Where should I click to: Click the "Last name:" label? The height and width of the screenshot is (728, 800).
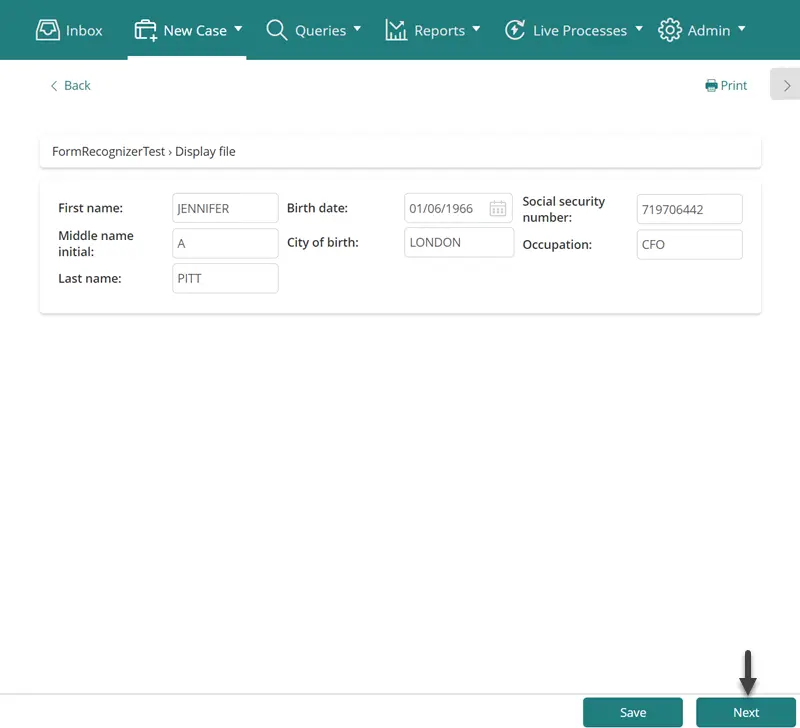[90, 279]
